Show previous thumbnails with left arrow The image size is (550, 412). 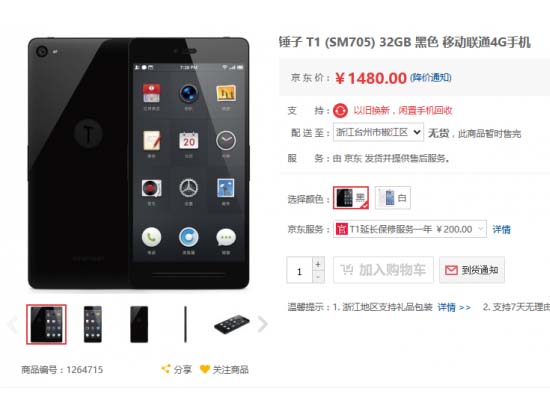(12, 324)
